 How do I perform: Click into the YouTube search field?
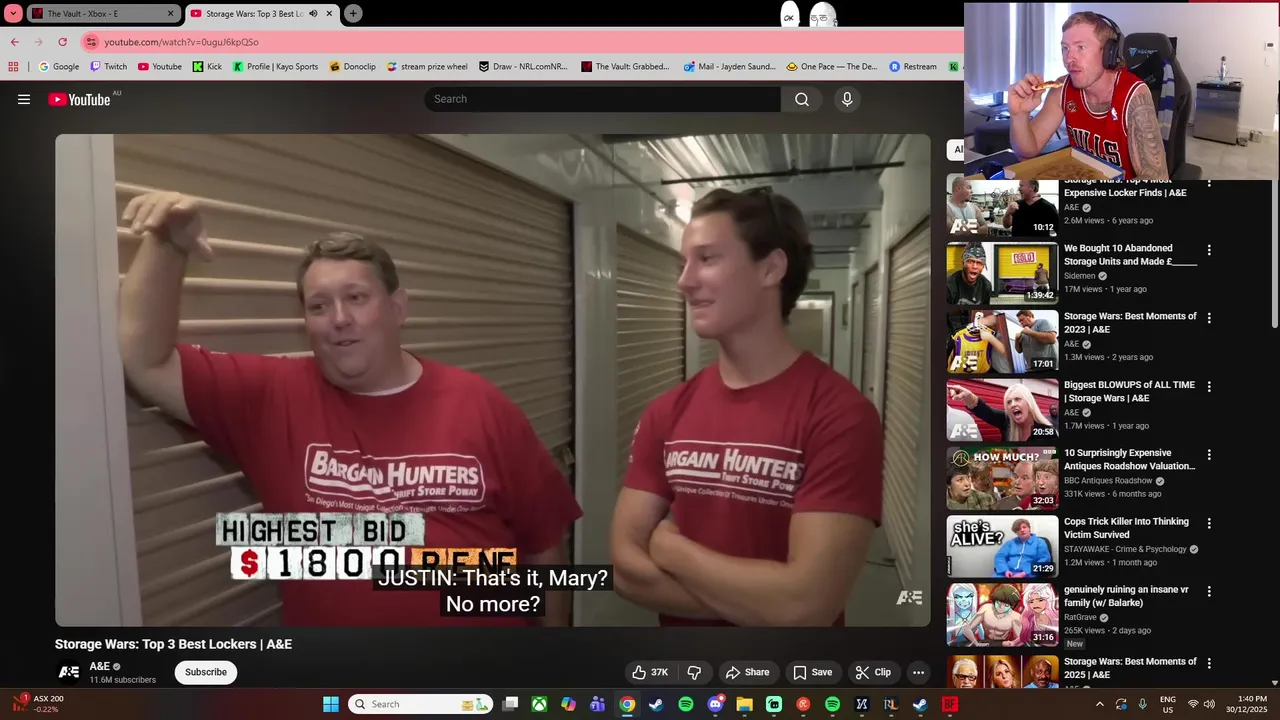click(x=602, y=99)
